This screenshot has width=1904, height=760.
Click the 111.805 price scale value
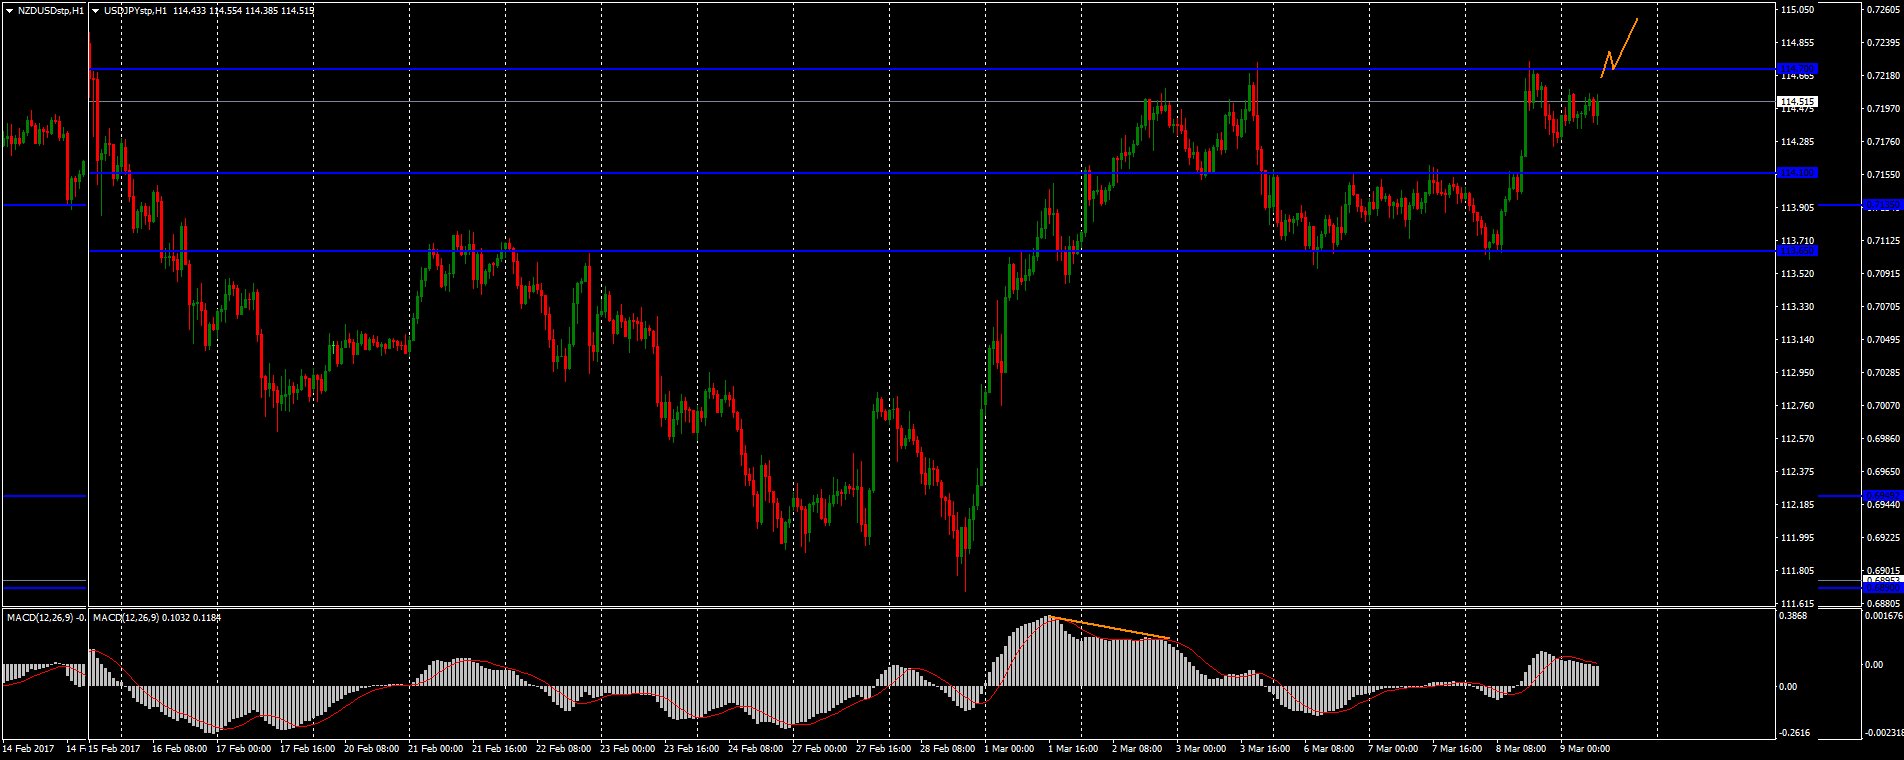1798,571
